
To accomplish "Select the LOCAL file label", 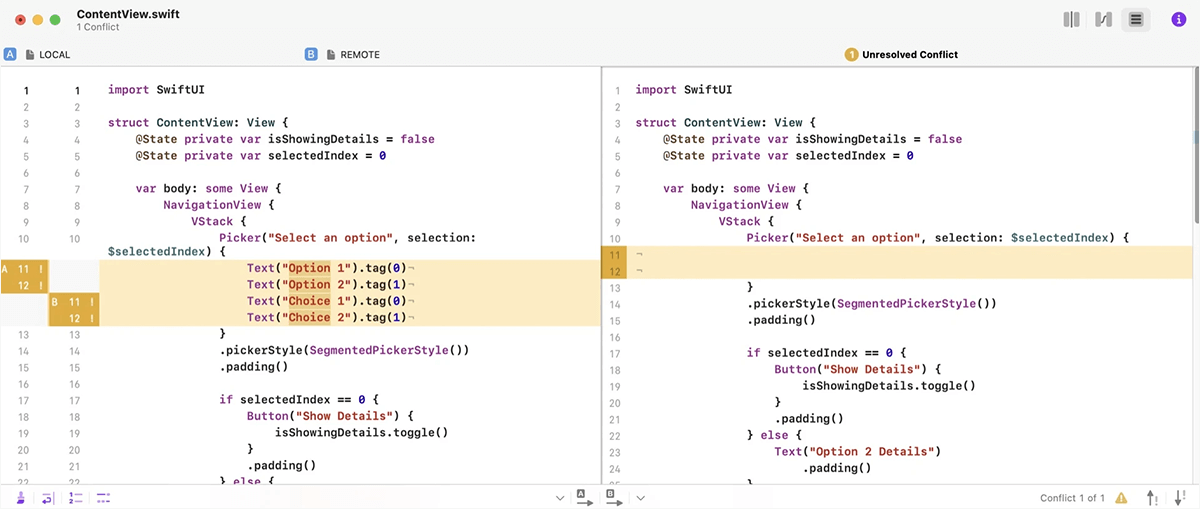I will pyautogui.click(x=54, y=54).
